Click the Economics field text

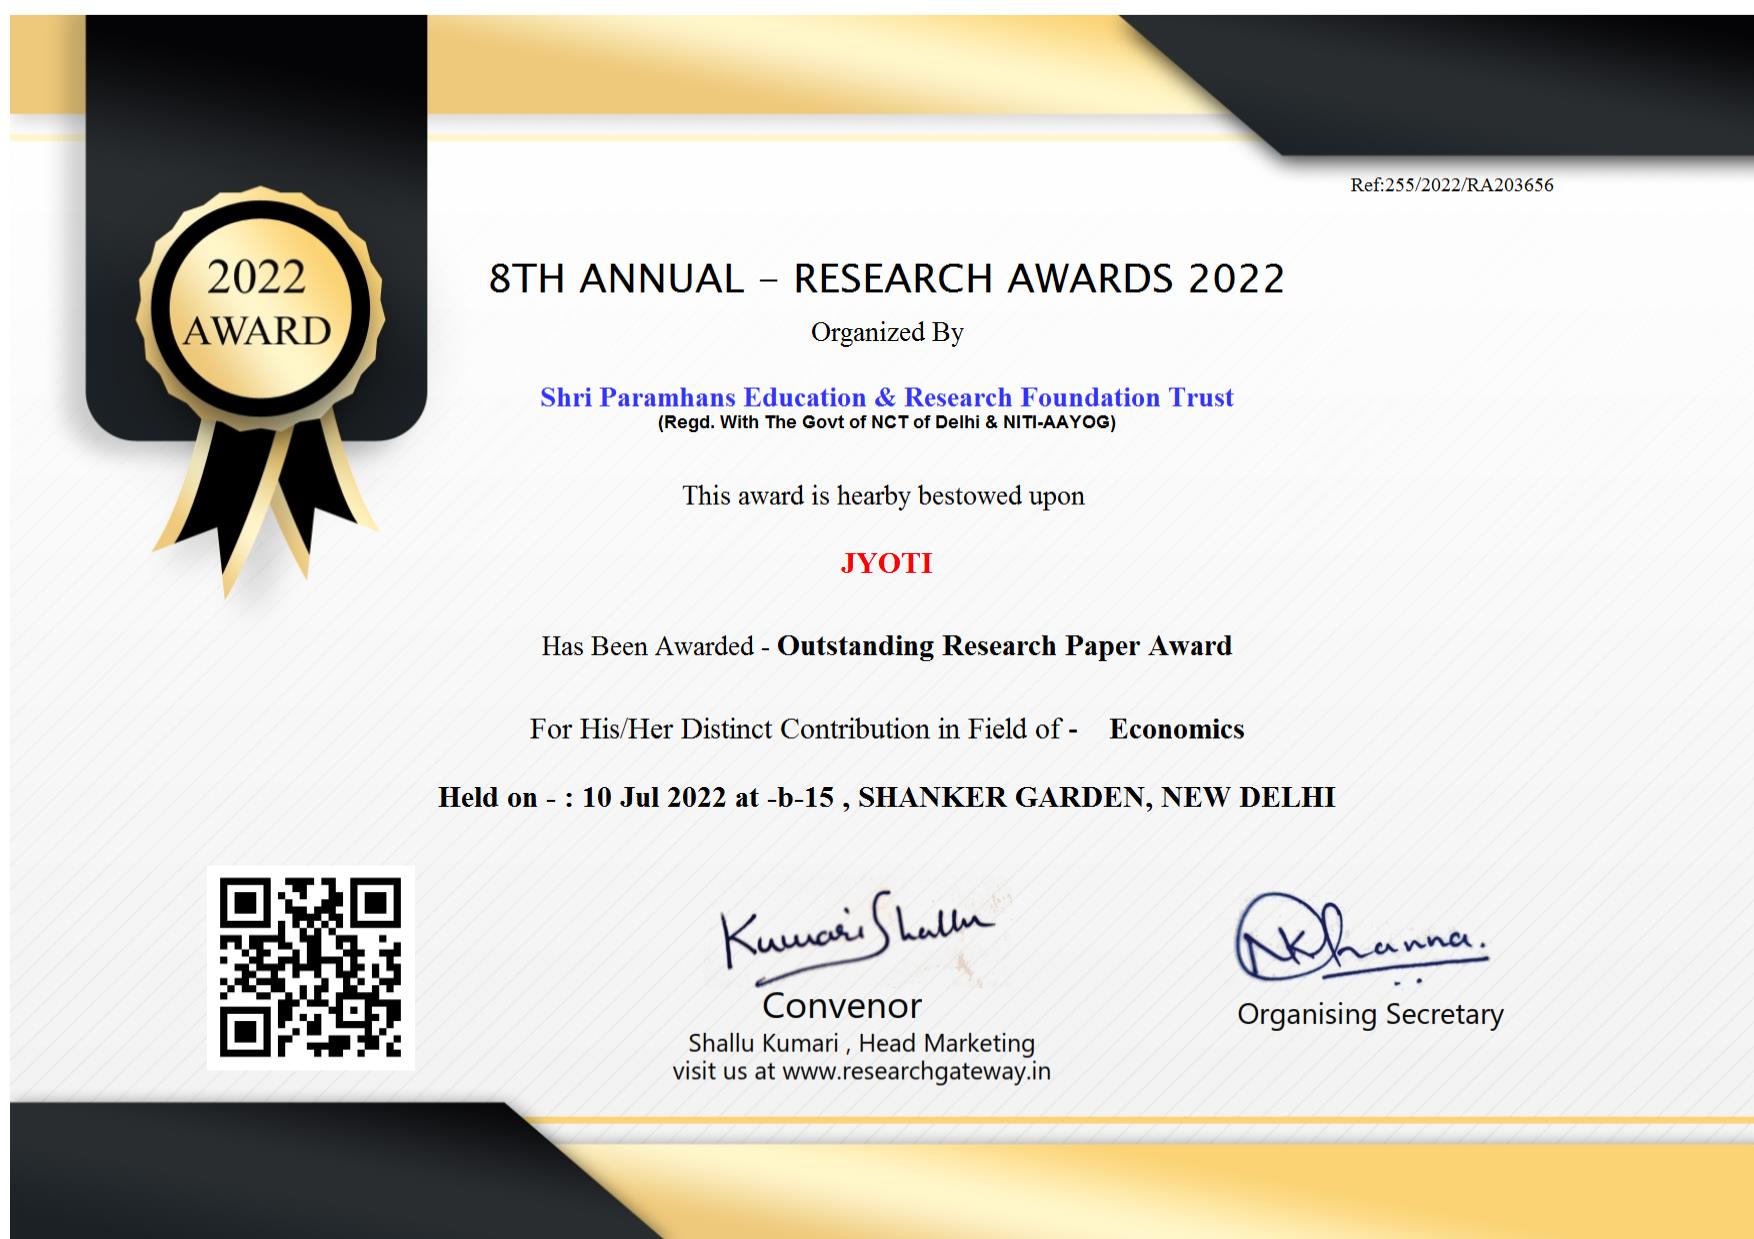(x=1176, y=729)
